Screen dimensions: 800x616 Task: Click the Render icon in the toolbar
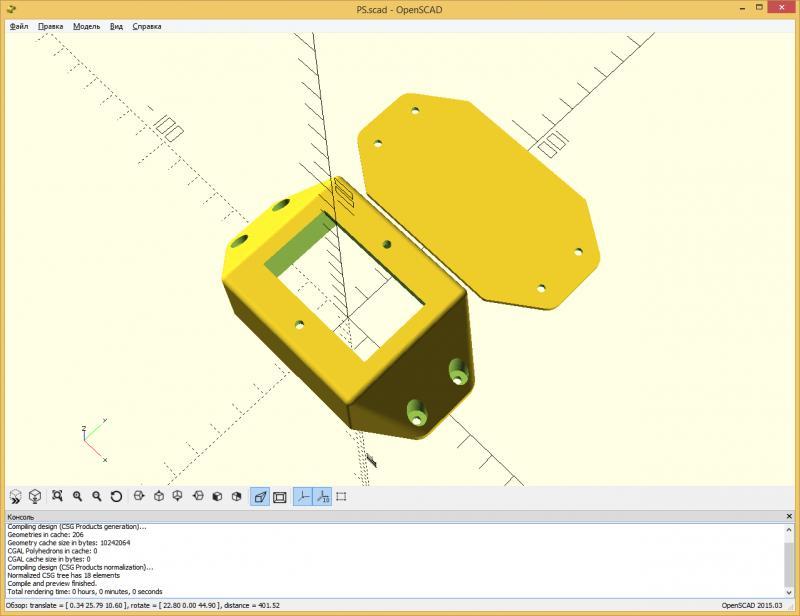tap(35, 496)
